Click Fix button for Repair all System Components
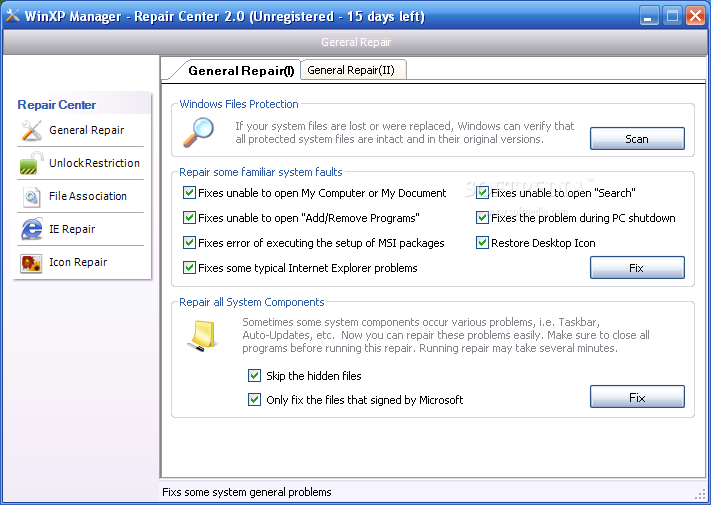Image resolution: width=711 pixels, height=505 pixels. point(637,397)
